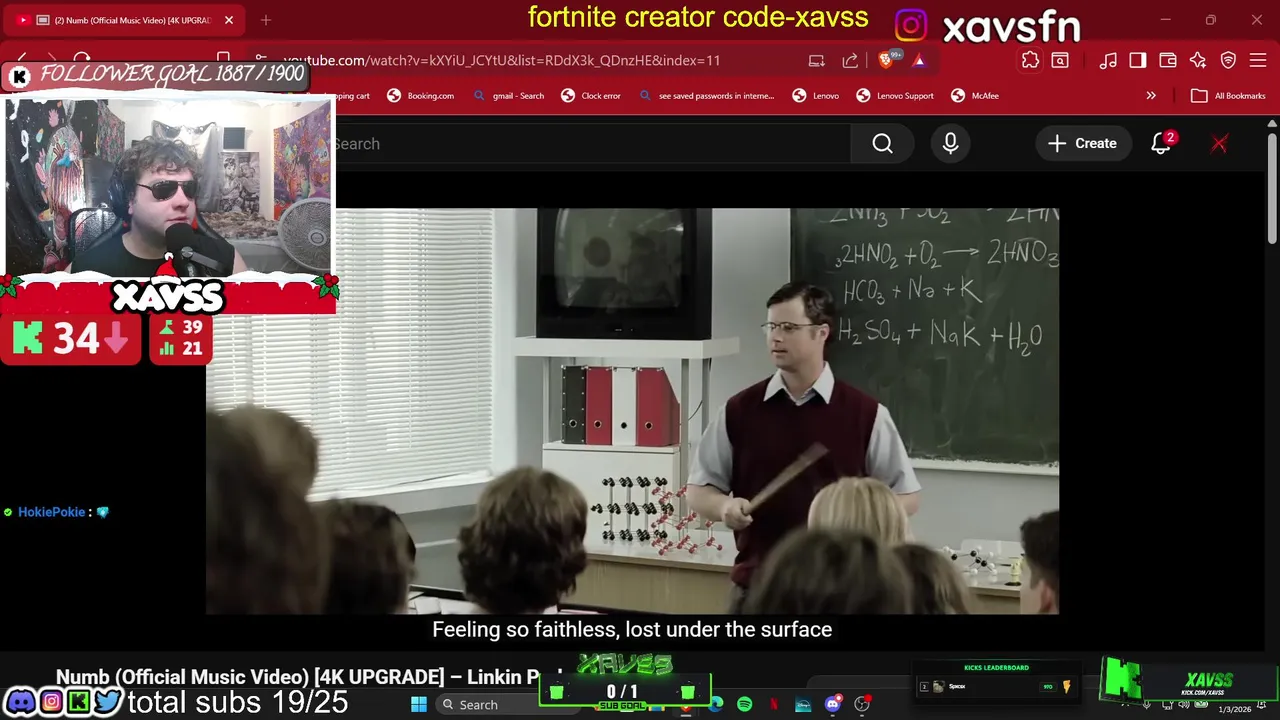Open Discord from the taskbar
The height and width of the screenshot is (720, 1280).
click(832, 705)
